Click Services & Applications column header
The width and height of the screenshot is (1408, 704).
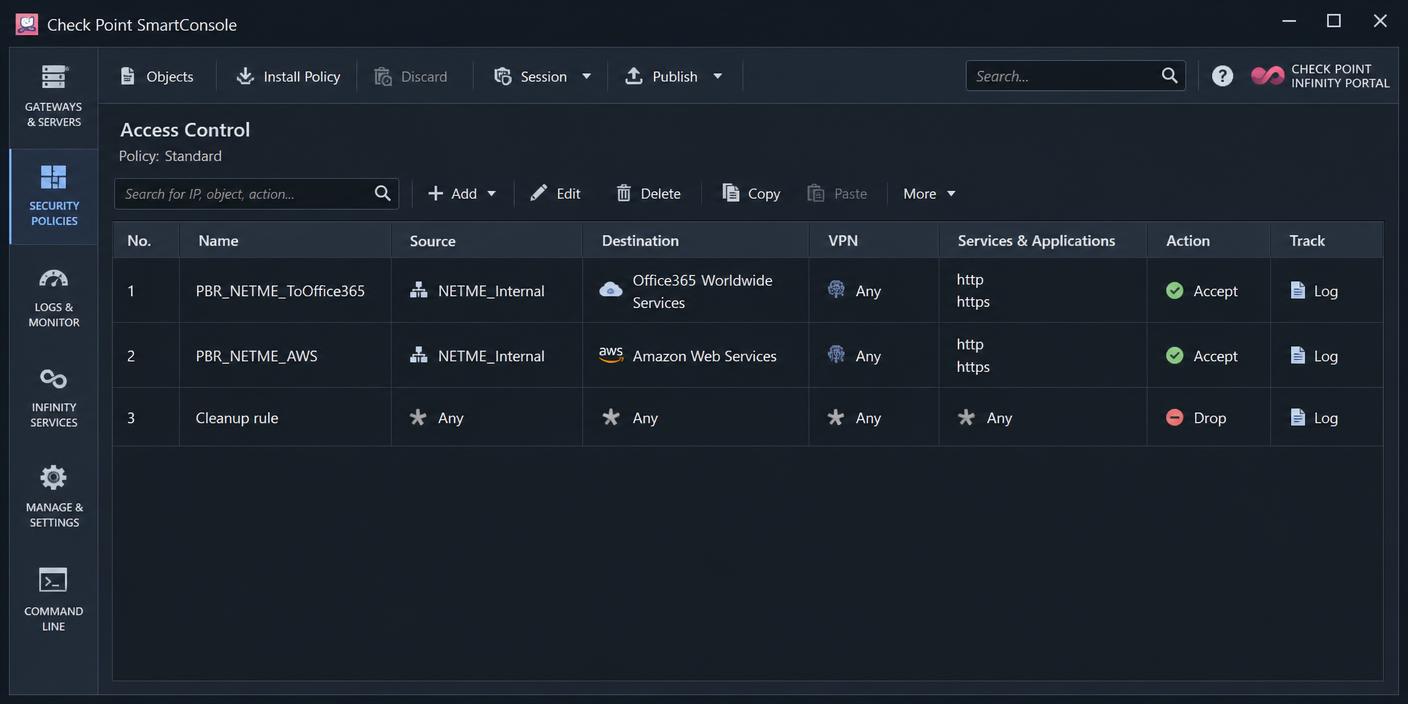pos(1043,240)
